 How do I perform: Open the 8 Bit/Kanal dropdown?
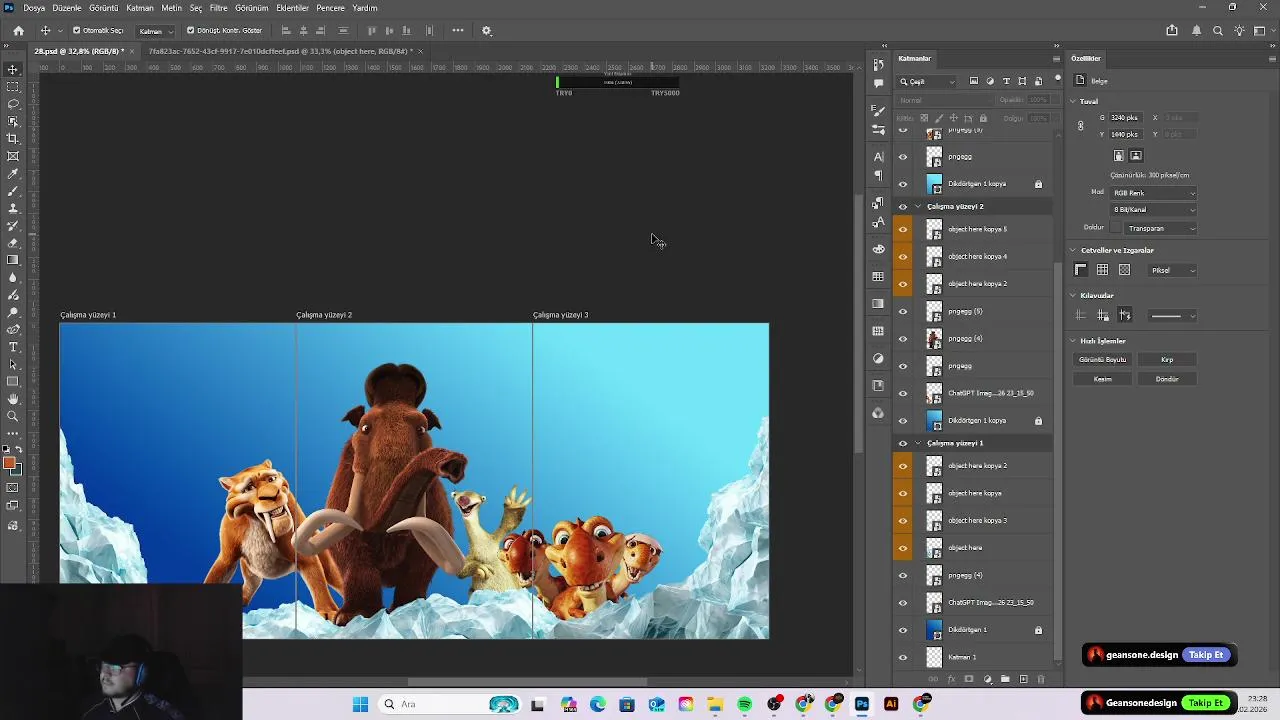(1153, 210)
